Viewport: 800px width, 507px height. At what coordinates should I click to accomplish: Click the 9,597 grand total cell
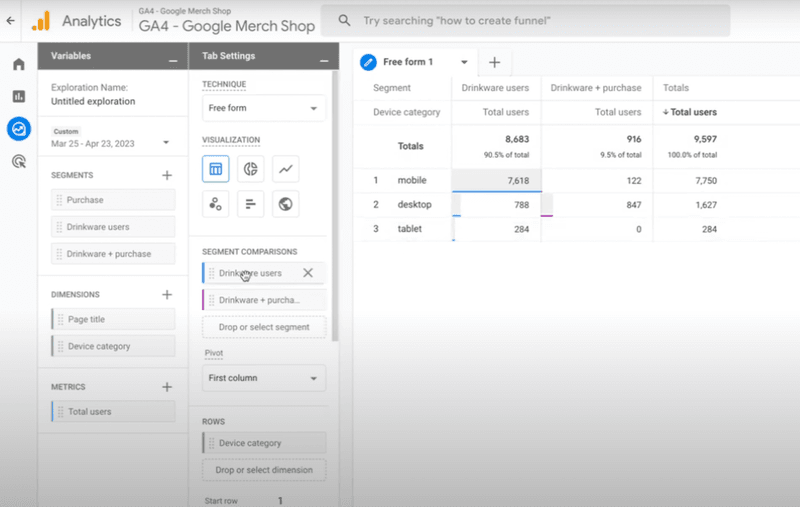pyautogui.click(x=705, y=139)
